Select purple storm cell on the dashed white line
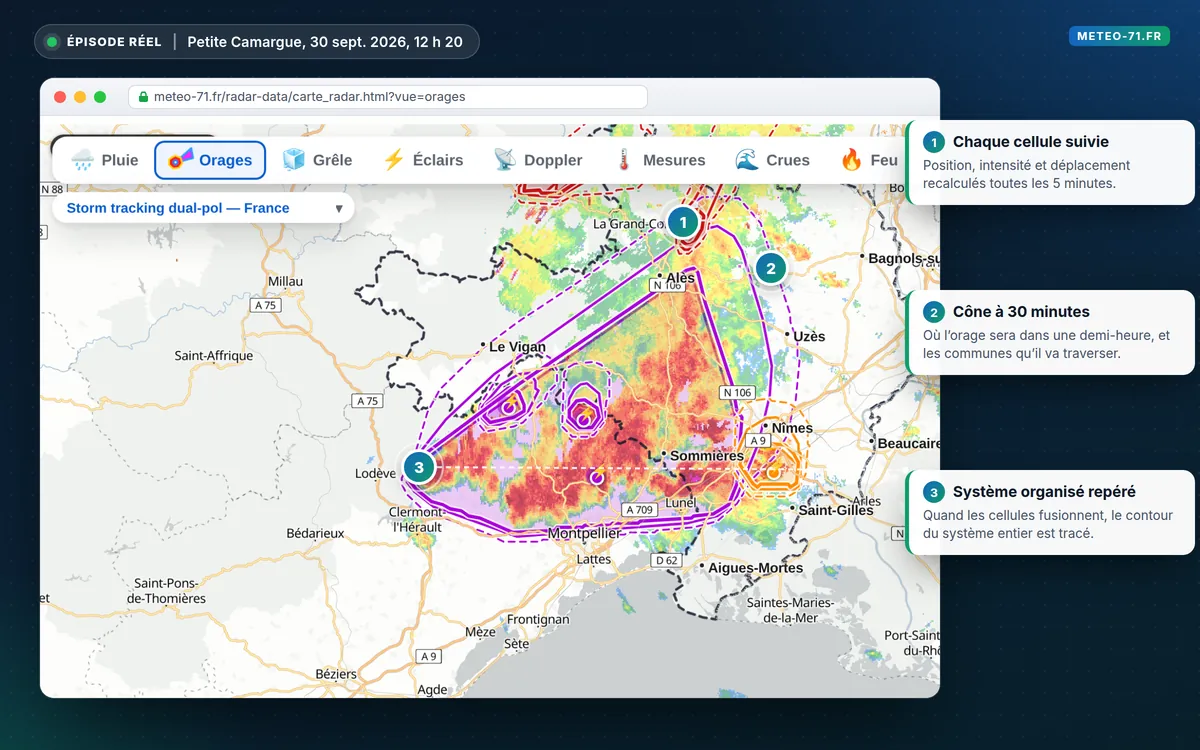This screenshot has width=1200, height=750. (597, 478)
